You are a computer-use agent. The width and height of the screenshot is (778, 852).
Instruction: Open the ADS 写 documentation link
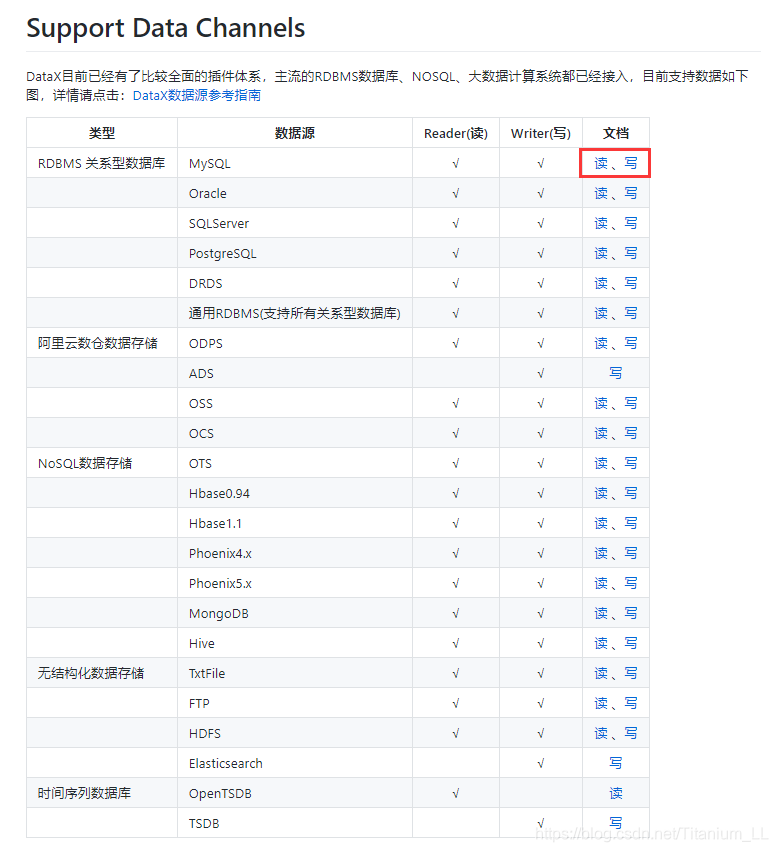pos(616,373)
